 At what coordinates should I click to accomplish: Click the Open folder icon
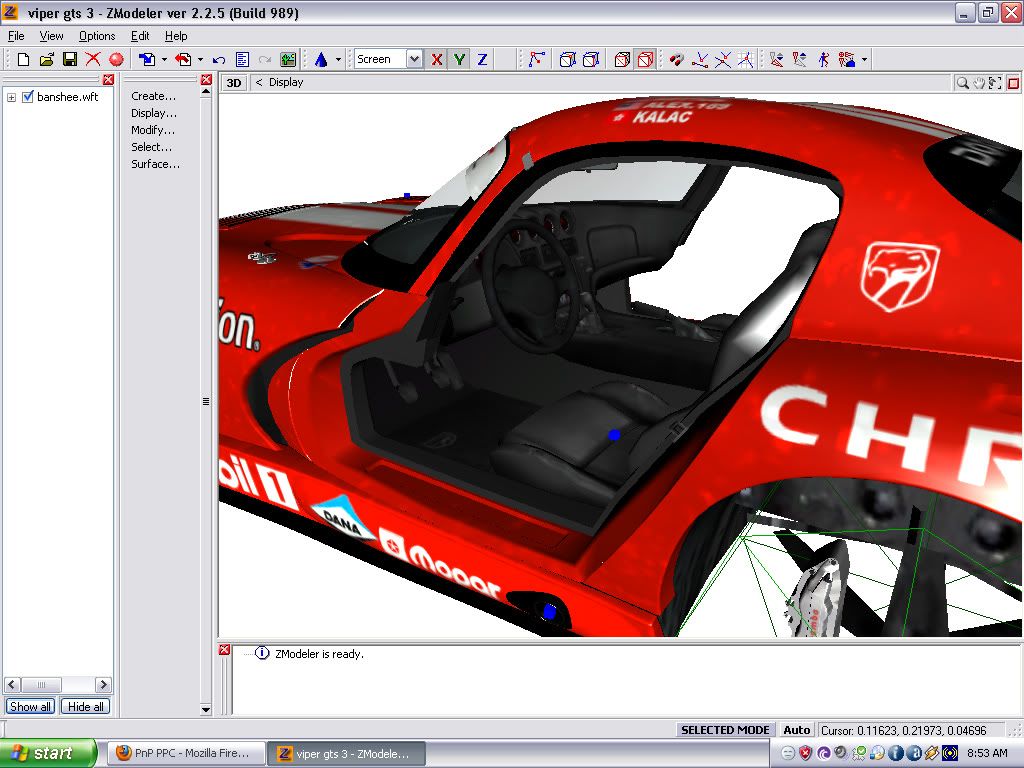[x=46, y=60]
